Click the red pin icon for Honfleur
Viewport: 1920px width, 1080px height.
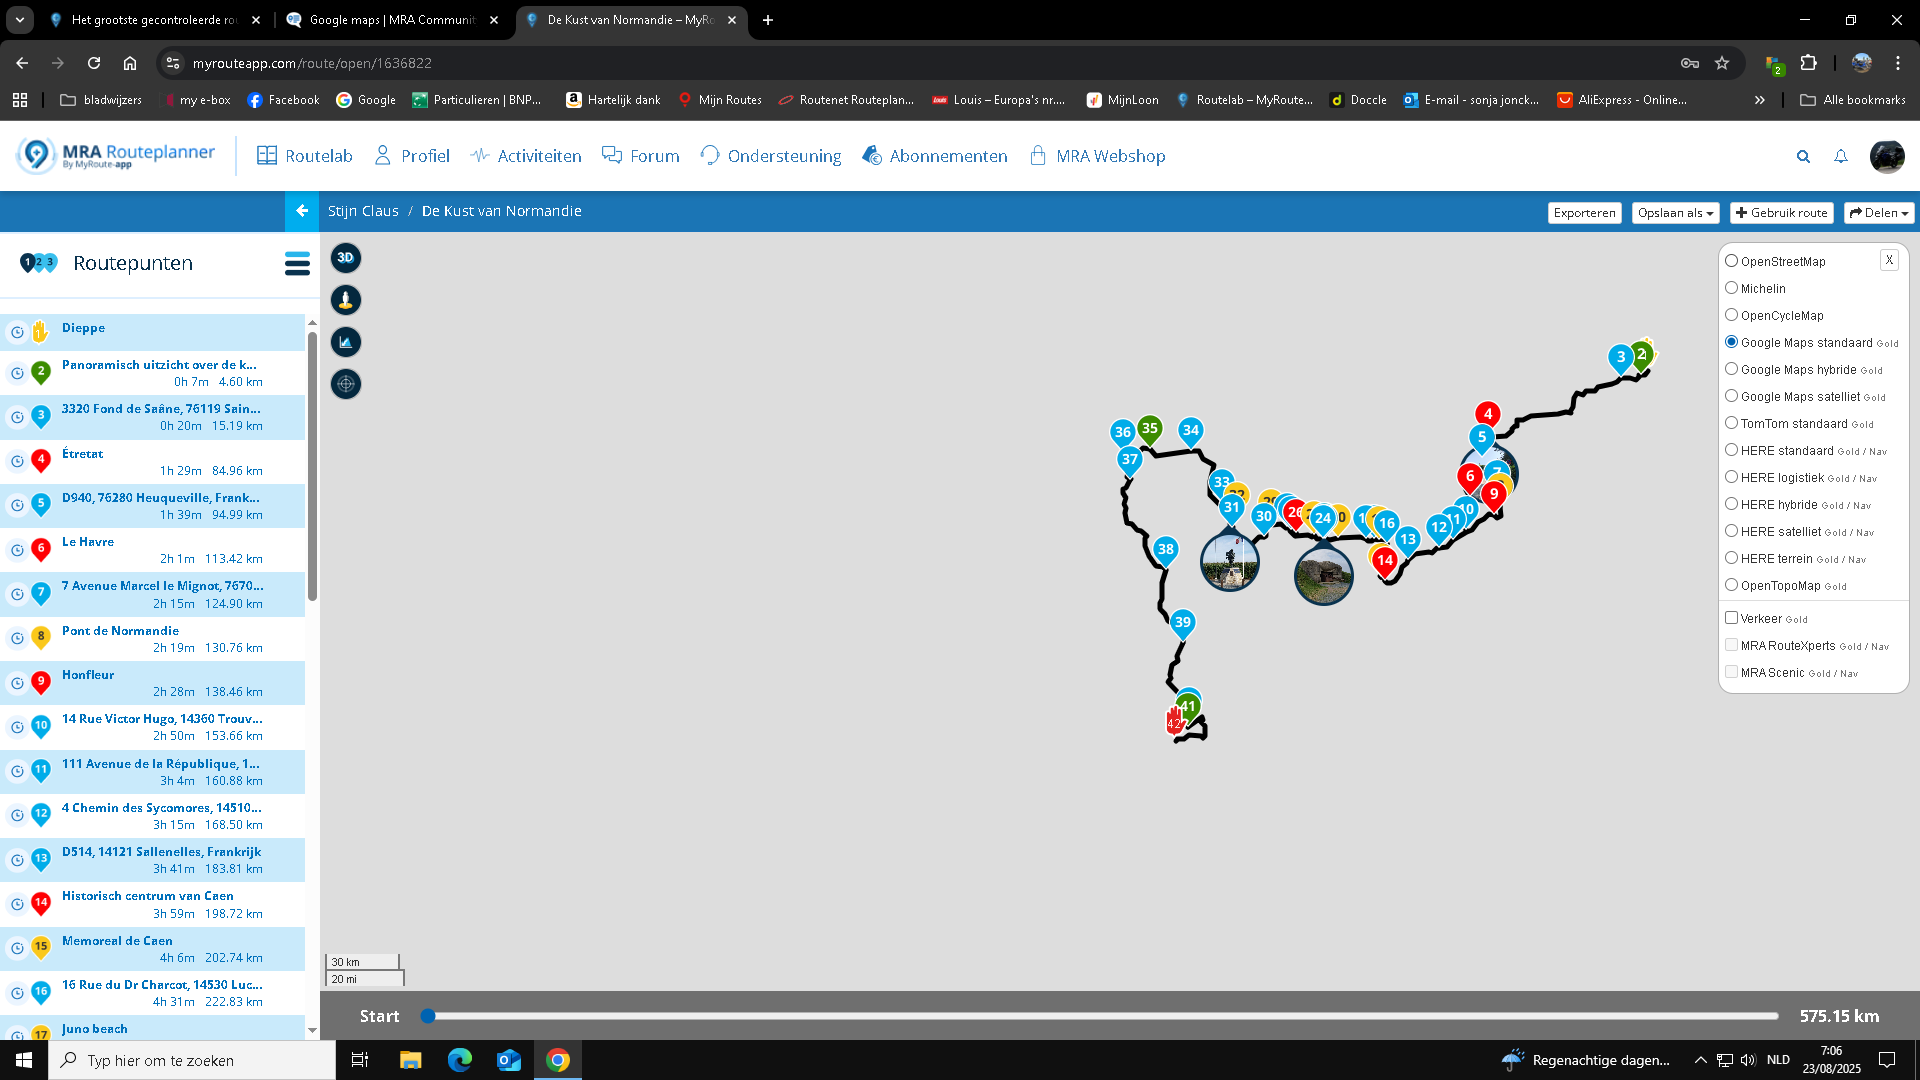(x=41, y=682)
